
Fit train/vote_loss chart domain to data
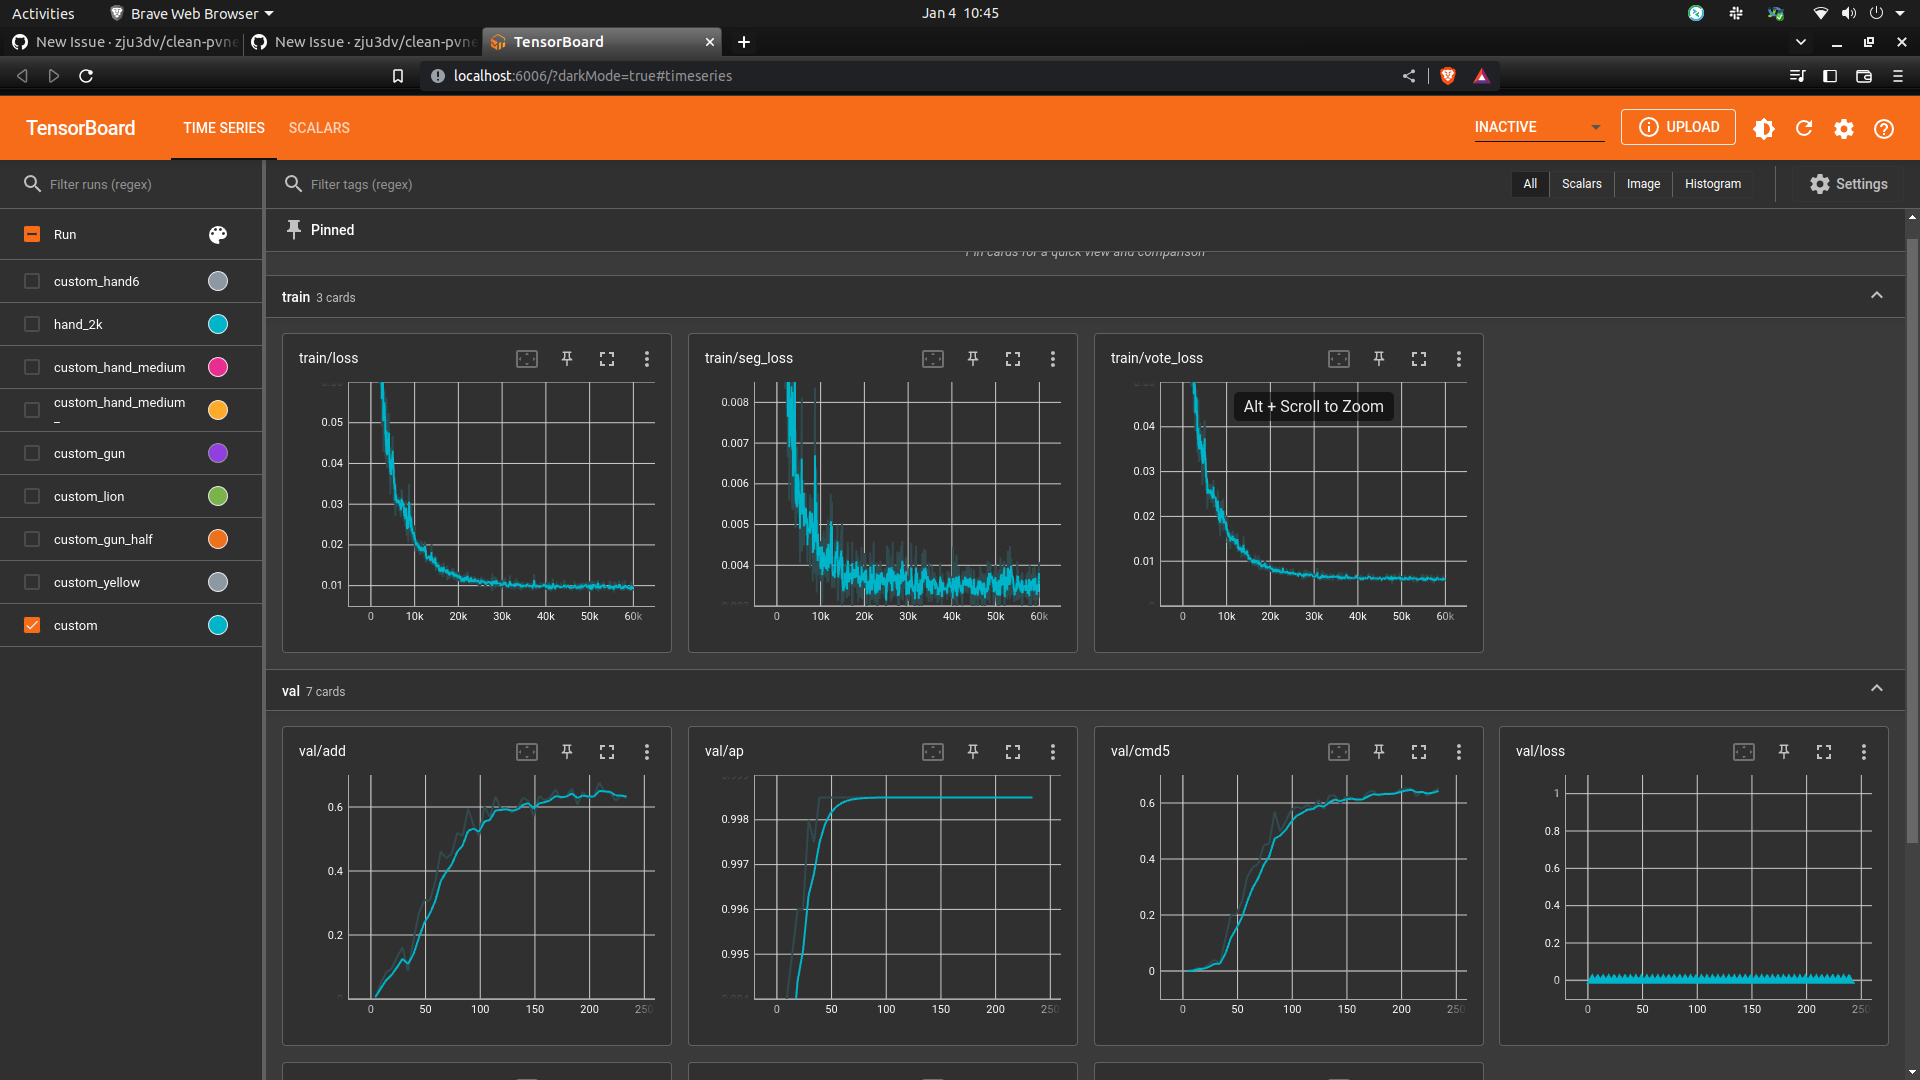[x=1338, y=358]
